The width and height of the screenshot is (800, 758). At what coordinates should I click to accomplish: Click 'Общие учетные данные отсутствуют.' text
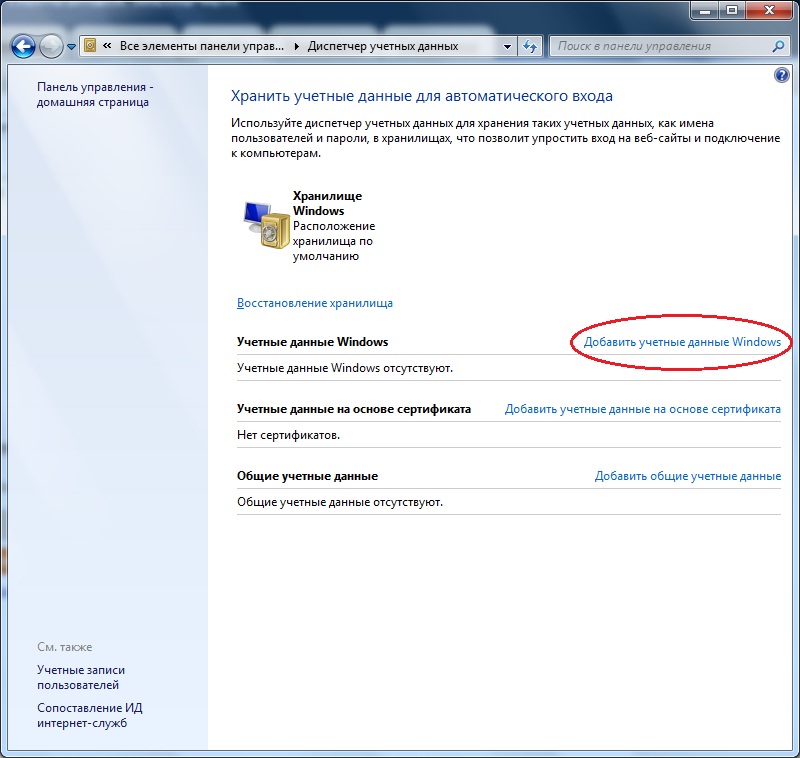[340, 502]
